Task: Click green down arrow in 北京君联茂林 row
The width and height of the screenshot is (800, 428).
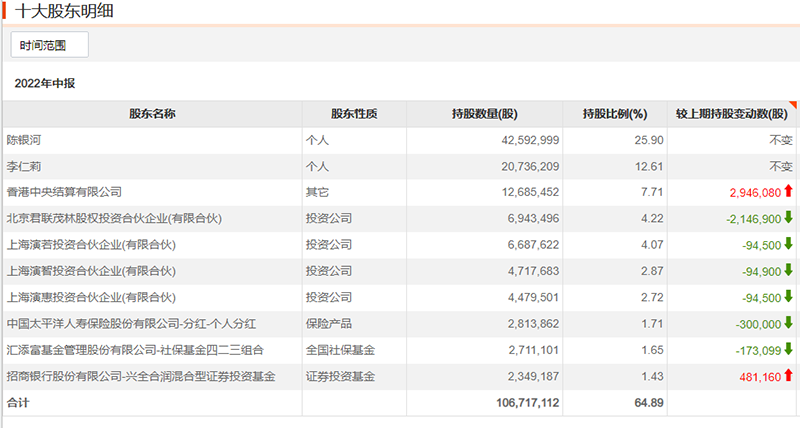Action: (788, 218)
